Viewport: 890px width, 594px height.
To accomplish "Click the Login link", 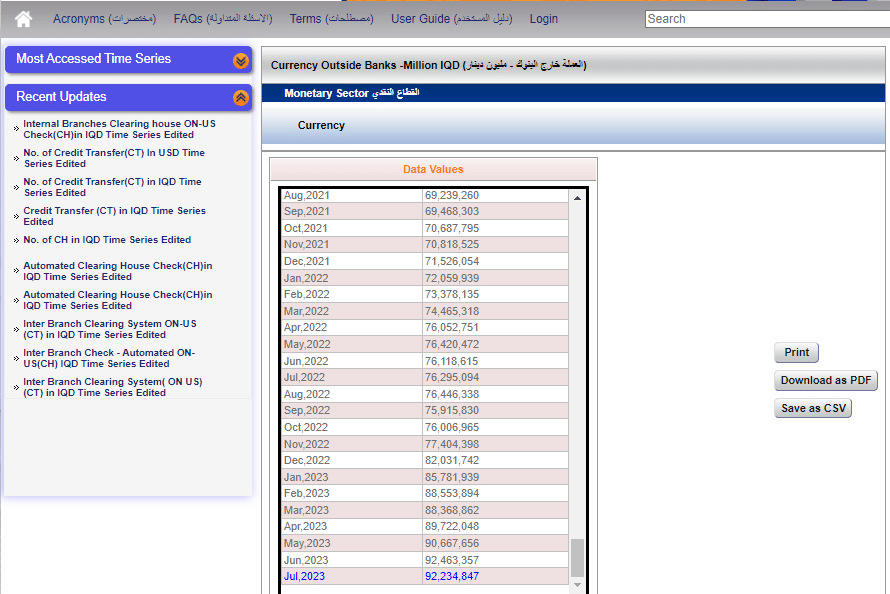I will click(x=544, y=19).
